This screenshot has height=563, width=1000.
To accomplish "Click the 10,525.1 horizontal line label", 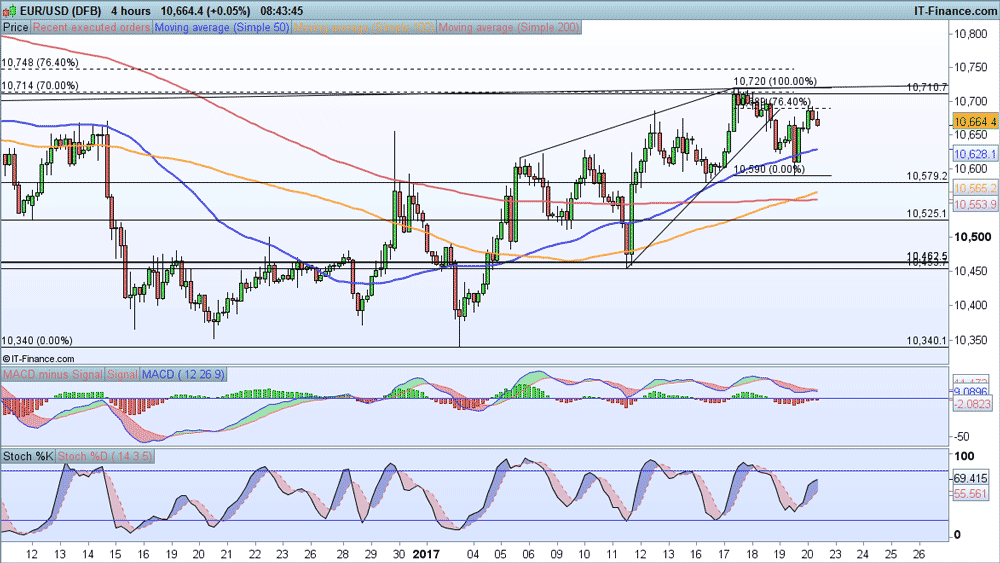I will [x=927, y=214].
